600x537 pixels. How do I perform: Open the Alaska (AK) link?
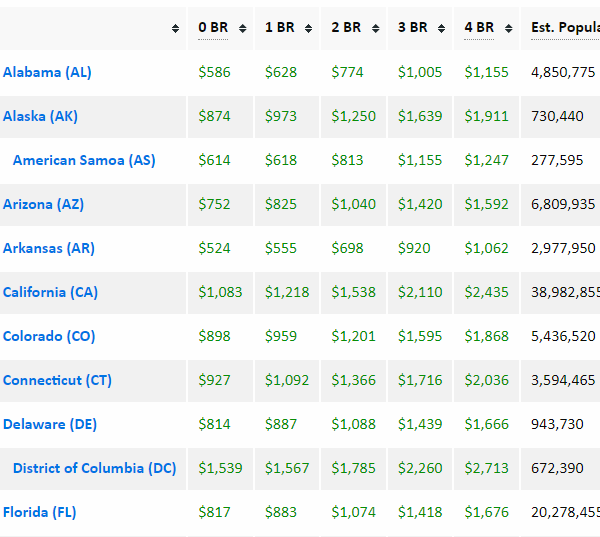tap(40, 116)
